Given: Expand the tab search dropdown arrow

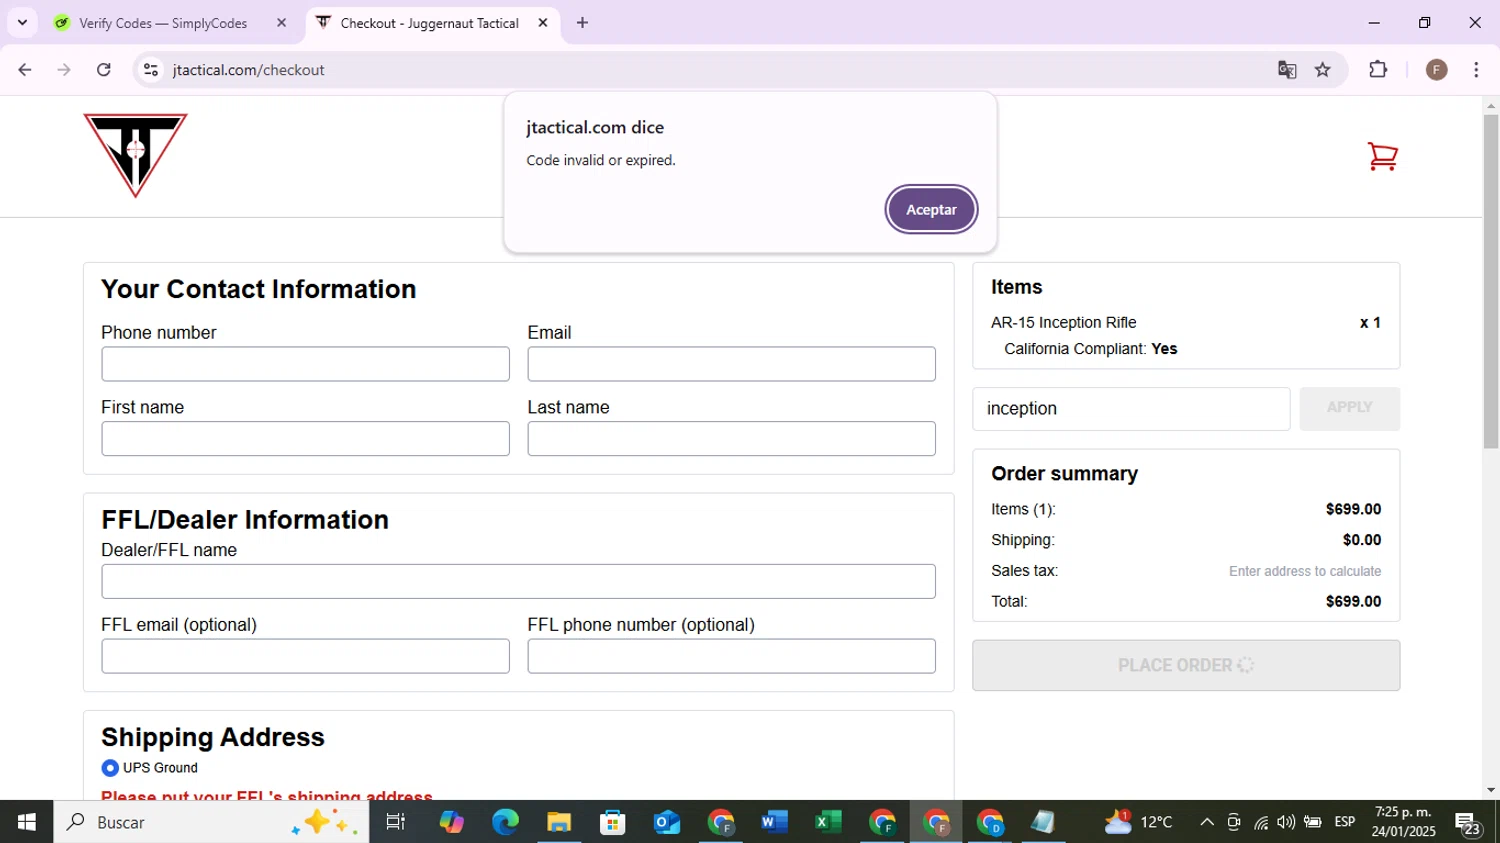Looking at the screenshot, I should click(22, 22).
